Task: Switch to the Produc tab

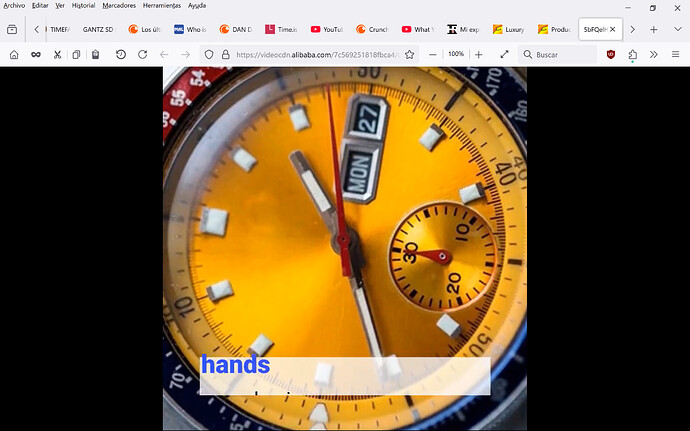Action: [x=555, y=29]
